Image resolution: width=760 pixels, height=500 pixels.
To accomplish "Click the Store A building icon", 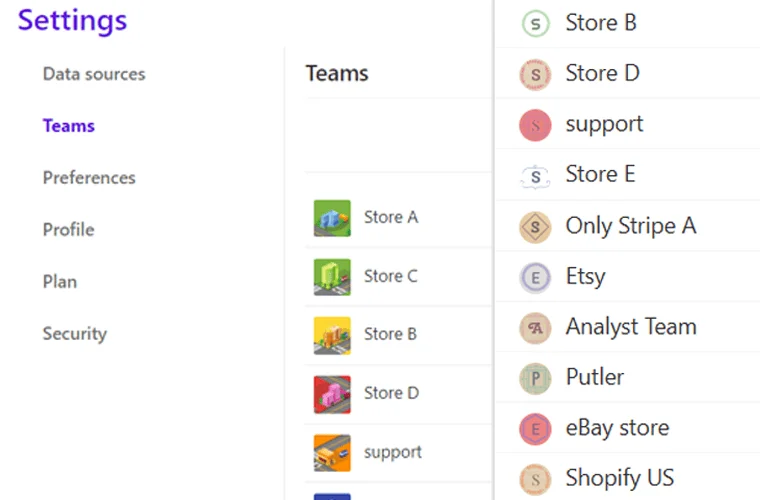I will coord(332,218).
